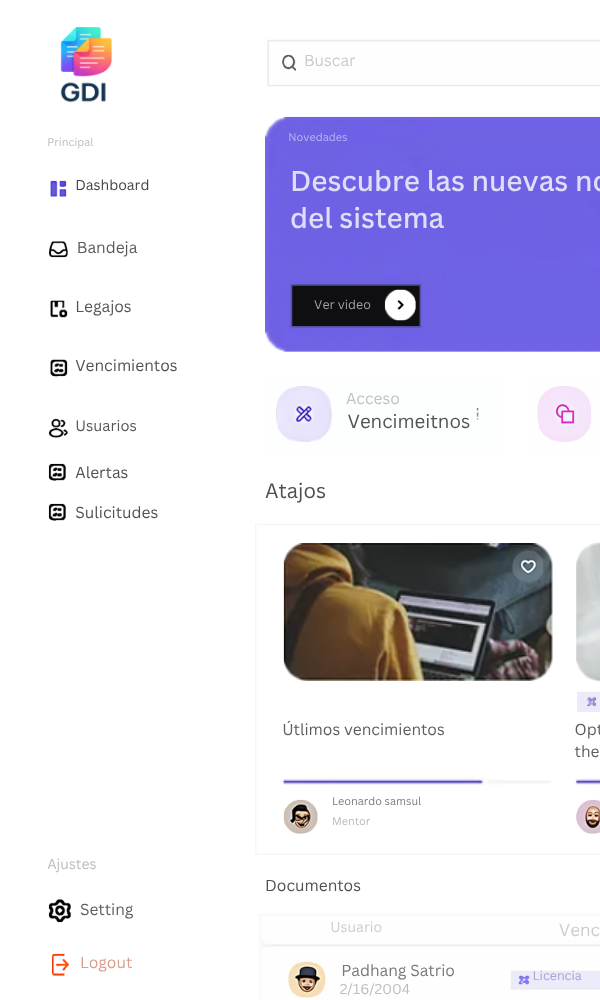600x1000 pixels.
Task: Select the Bandeja inbox icon
Action: click(58, 249)
